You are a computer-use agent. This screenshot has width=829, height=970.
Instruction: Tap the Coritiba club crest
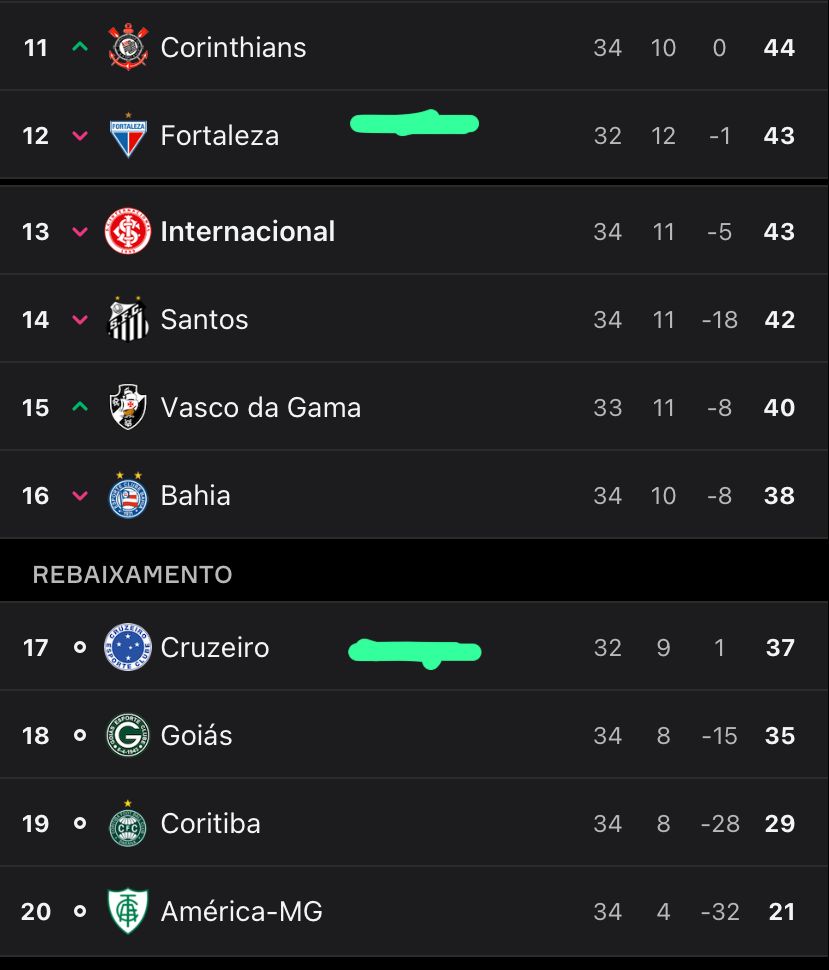(128, 823)
